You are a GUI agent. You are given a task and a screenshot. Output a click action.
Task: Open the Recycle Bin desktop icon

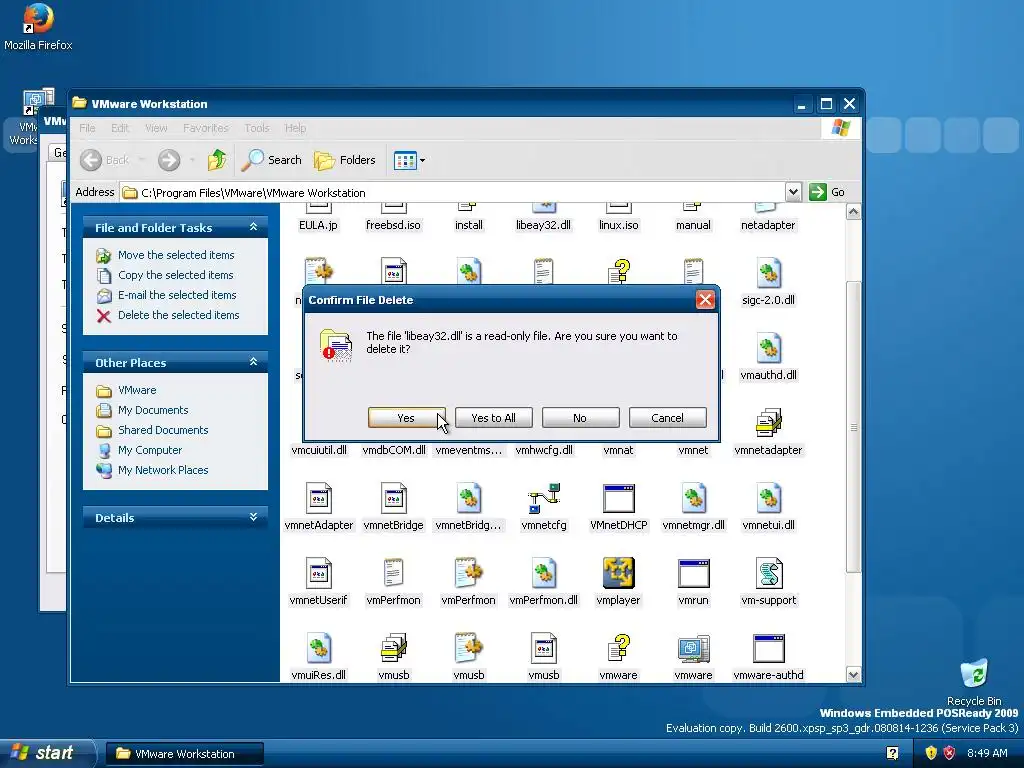pos(974,682)
